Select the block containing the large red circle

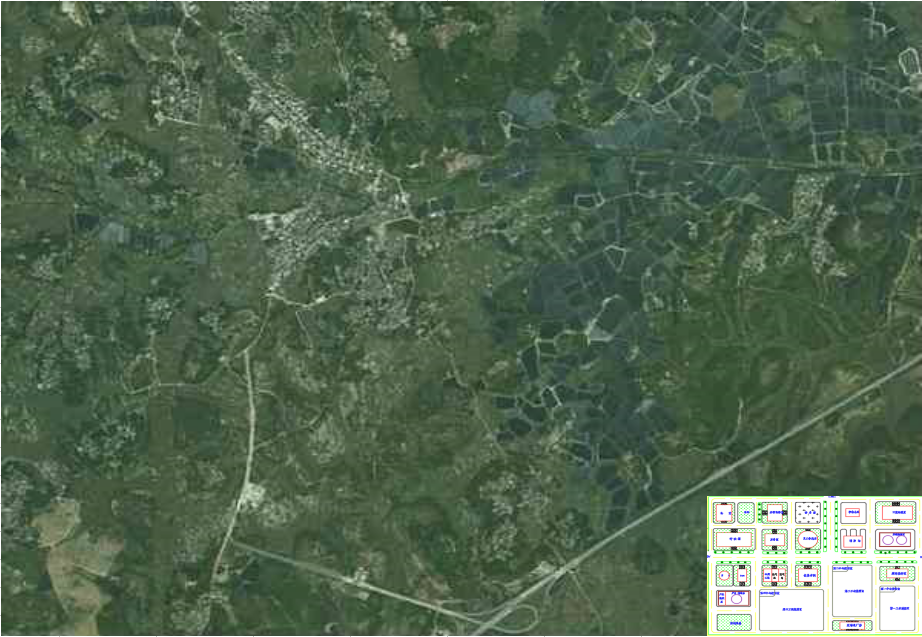808,539
